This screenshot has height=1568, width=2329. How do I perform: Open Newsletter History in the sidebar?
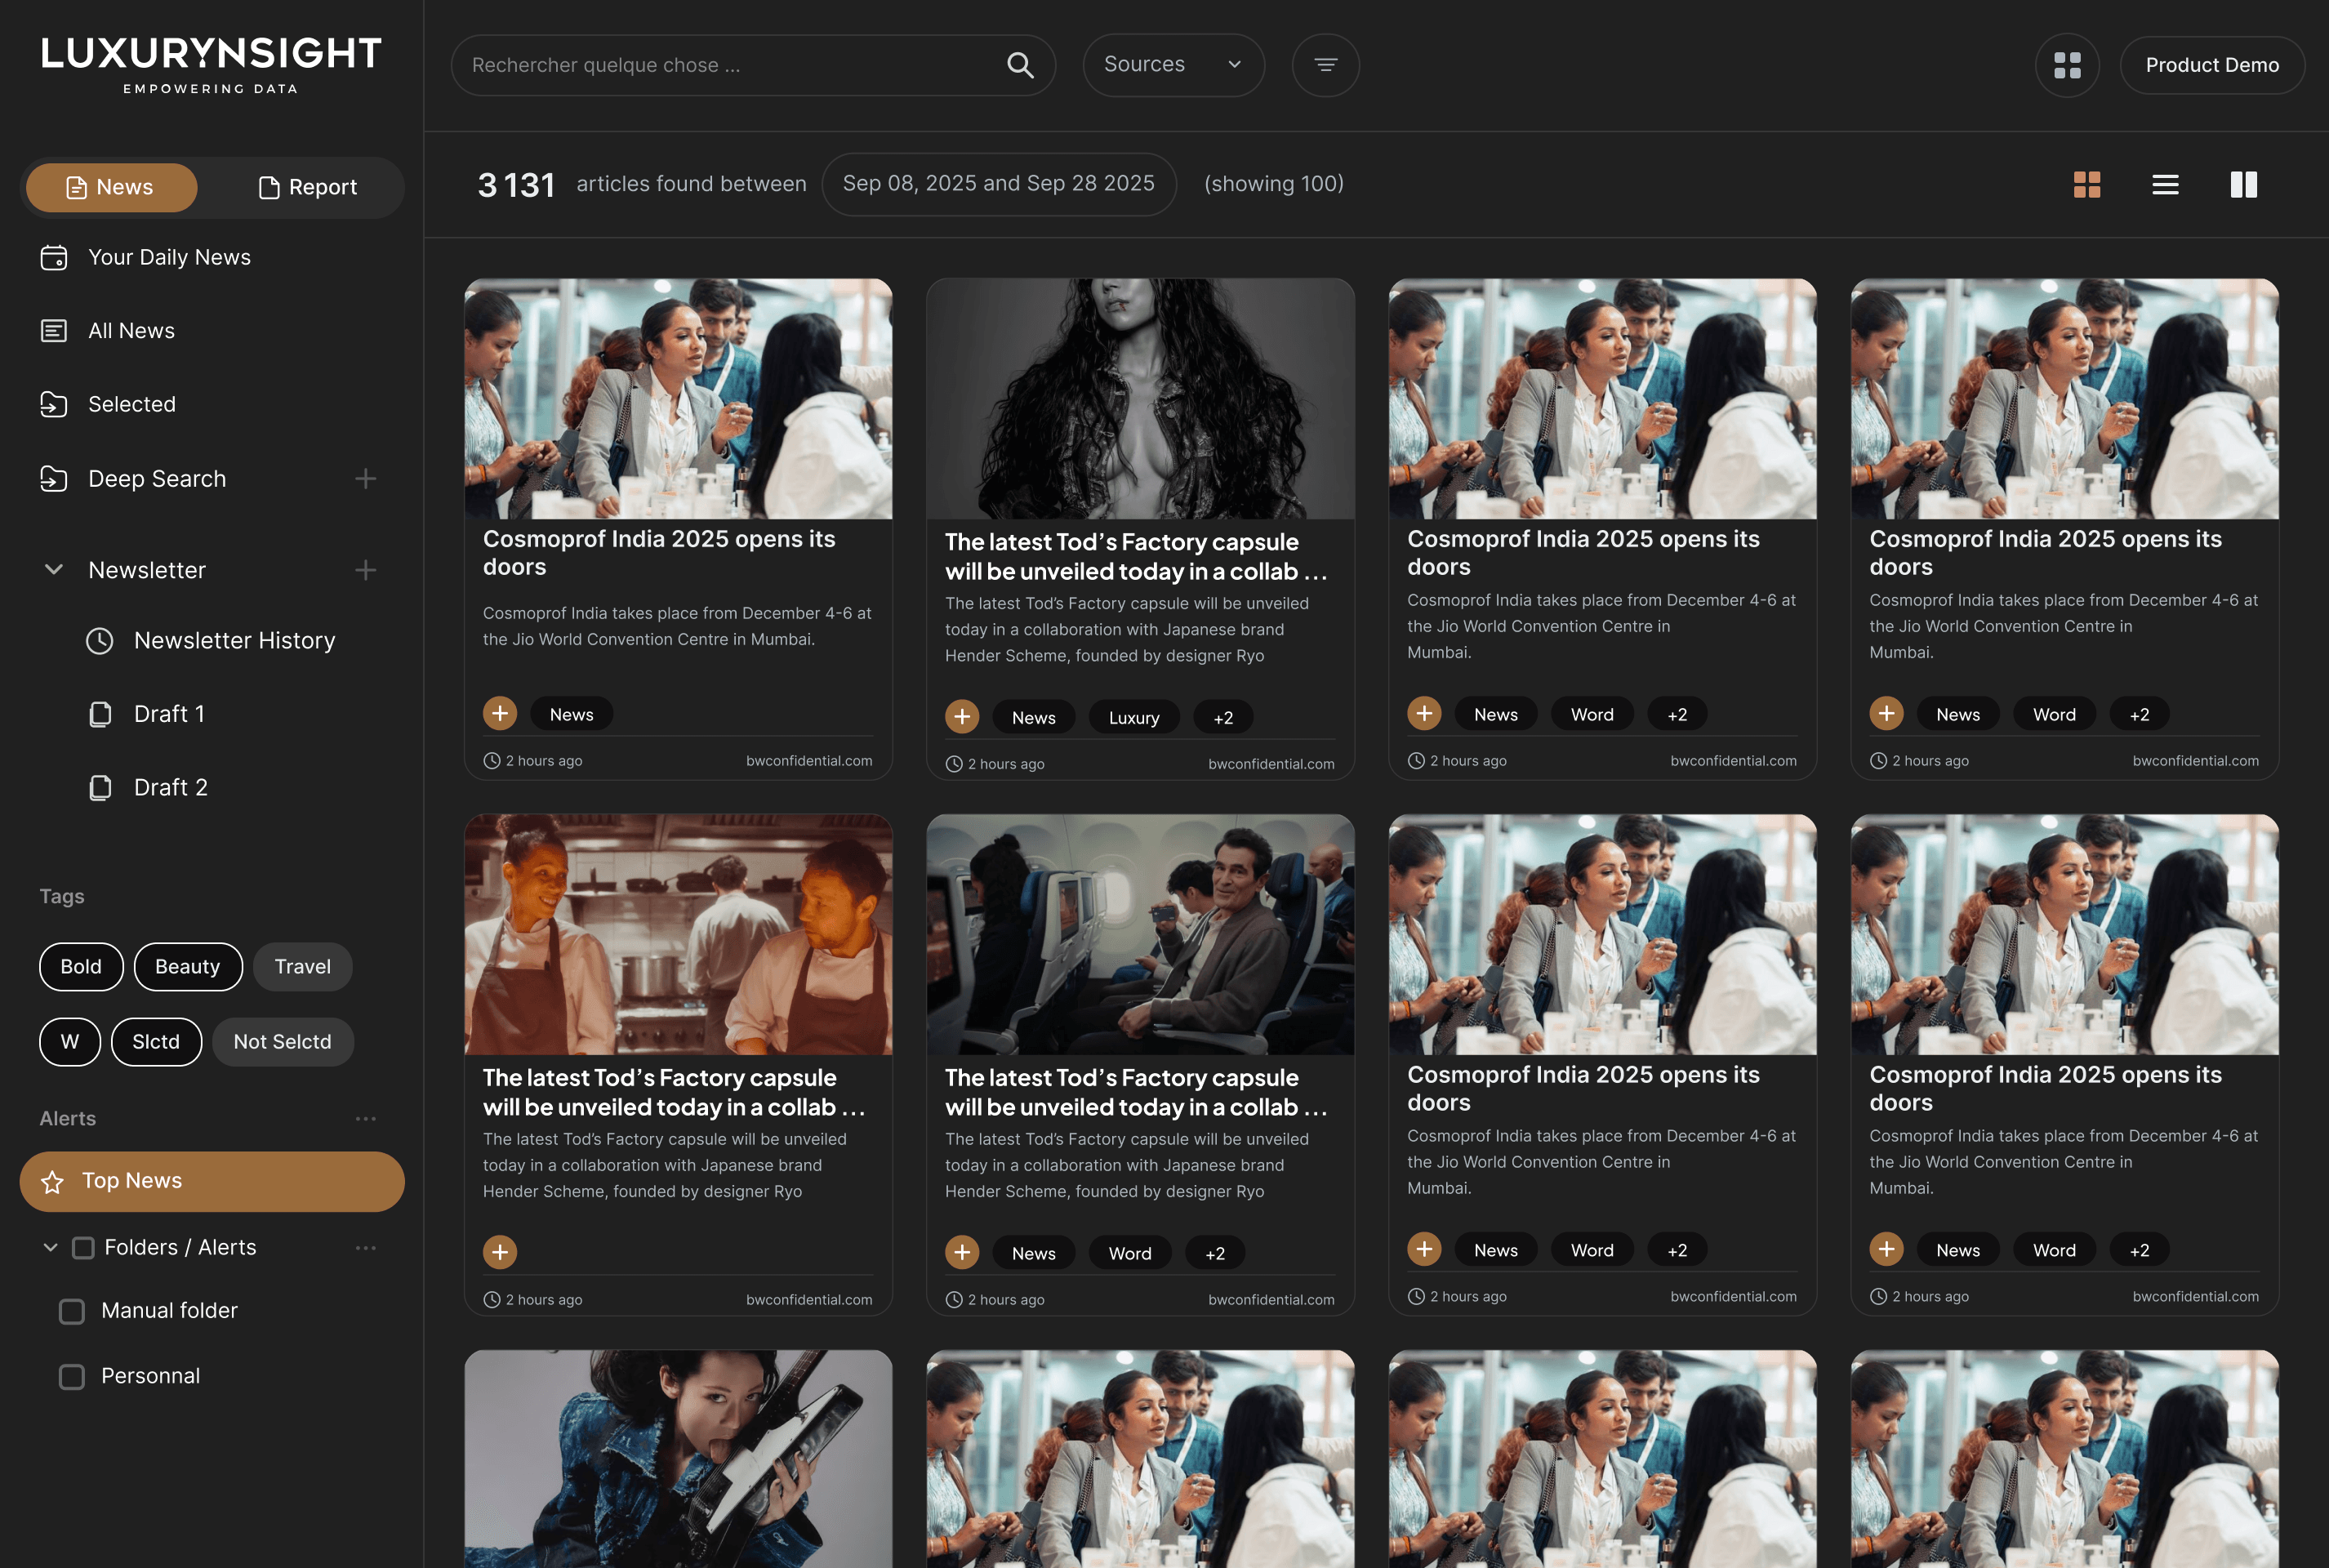click(234, 640)
